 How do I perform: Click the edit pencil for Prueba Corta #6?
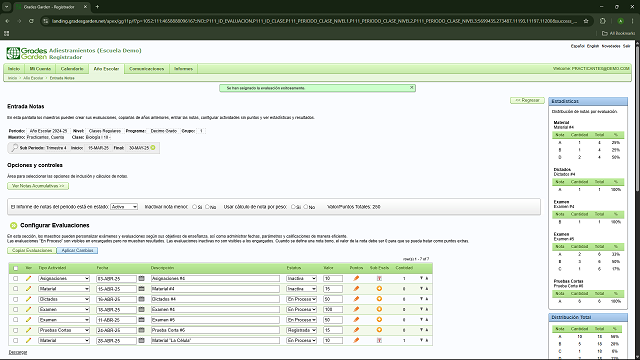pyautogui.click(x=28, y=330)
